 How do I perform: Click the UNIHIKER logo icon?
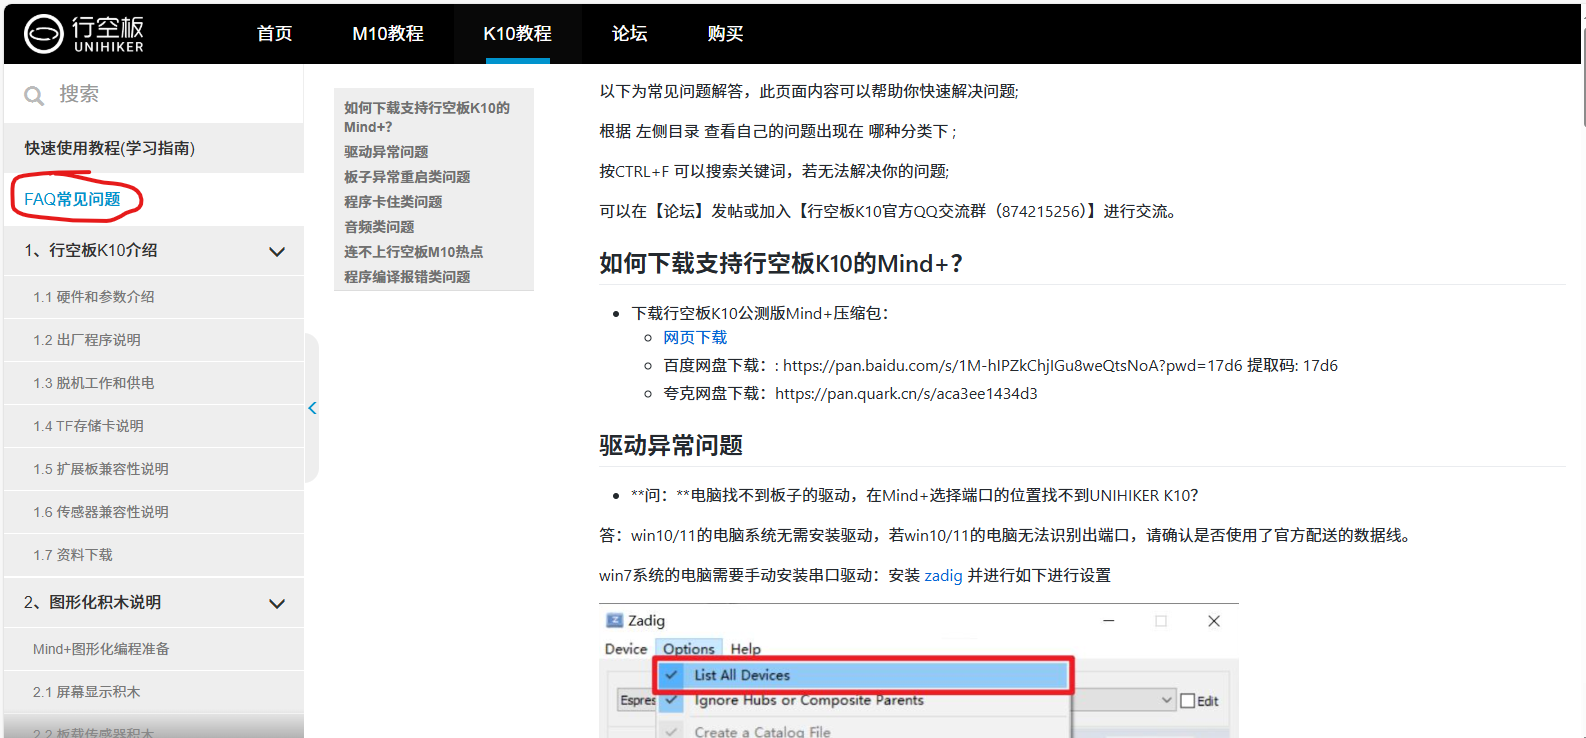[43, 34]
